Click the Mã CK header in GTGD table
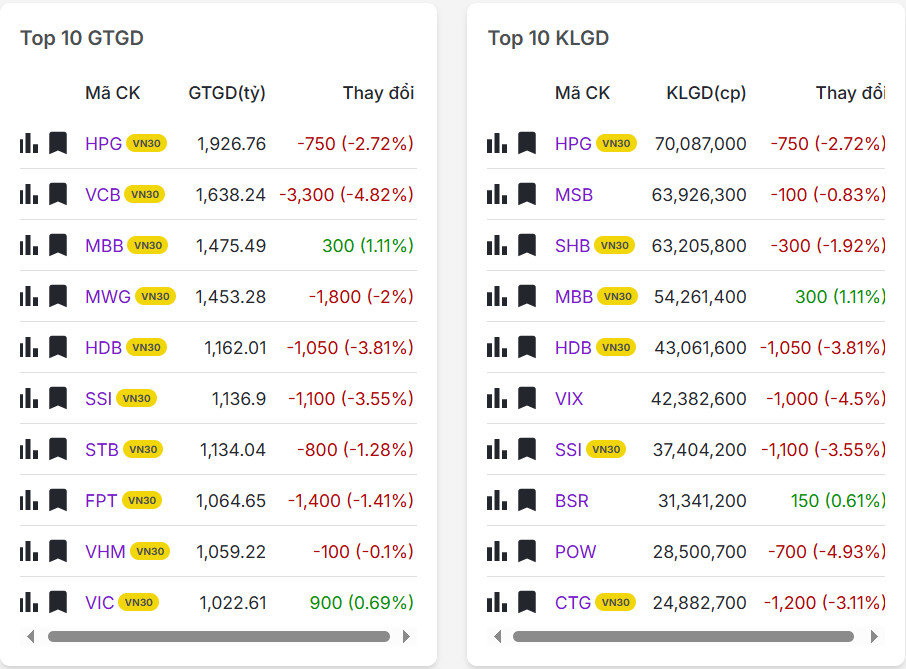This screenshot has width=906, height=669. click(113, 93)
